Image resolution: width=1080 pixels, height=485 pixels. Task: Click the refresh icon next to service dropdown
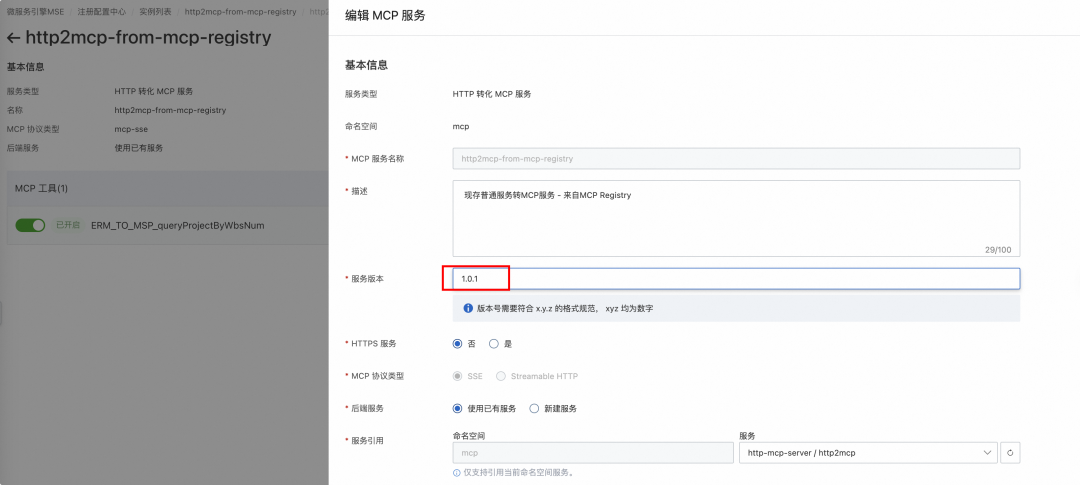tap(1010, 453)
